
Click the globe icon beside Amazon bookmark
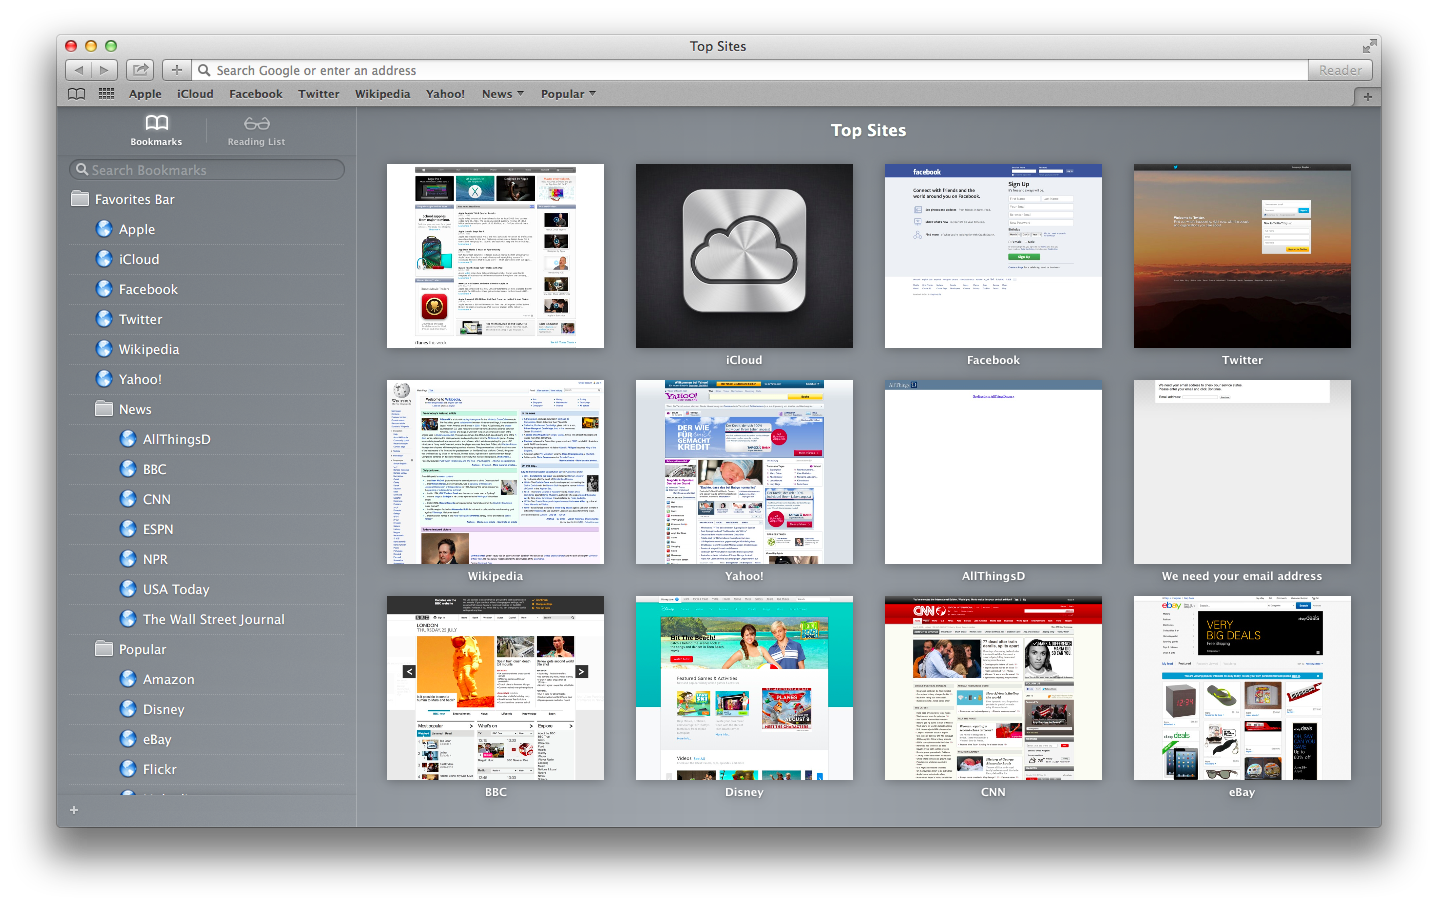pos(128,679)
